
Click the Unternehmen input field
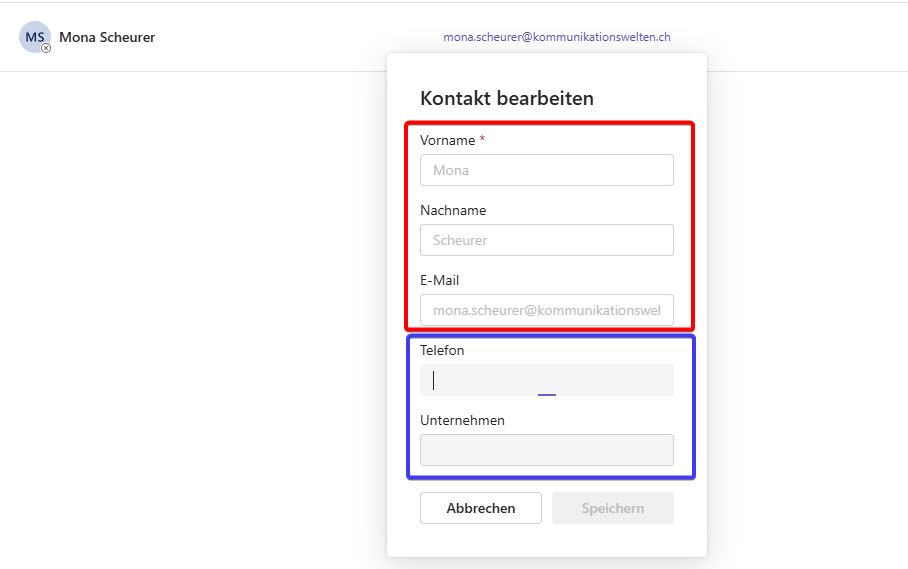[x=546, y=450]
